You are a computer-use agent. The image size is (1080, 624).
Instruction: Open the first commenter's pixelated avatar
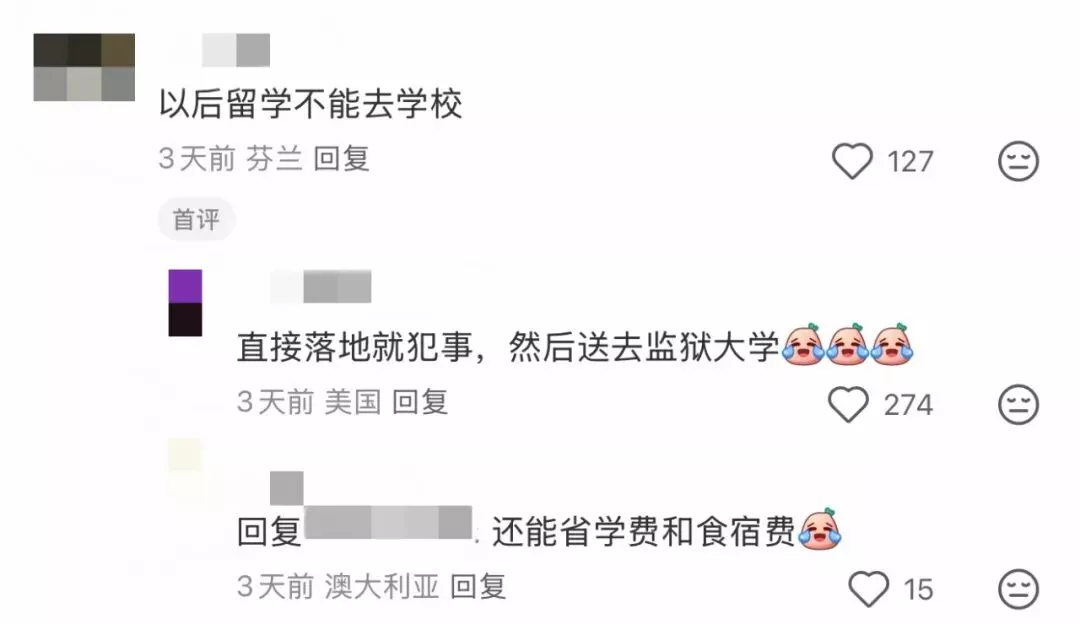(x=84, y=67)
